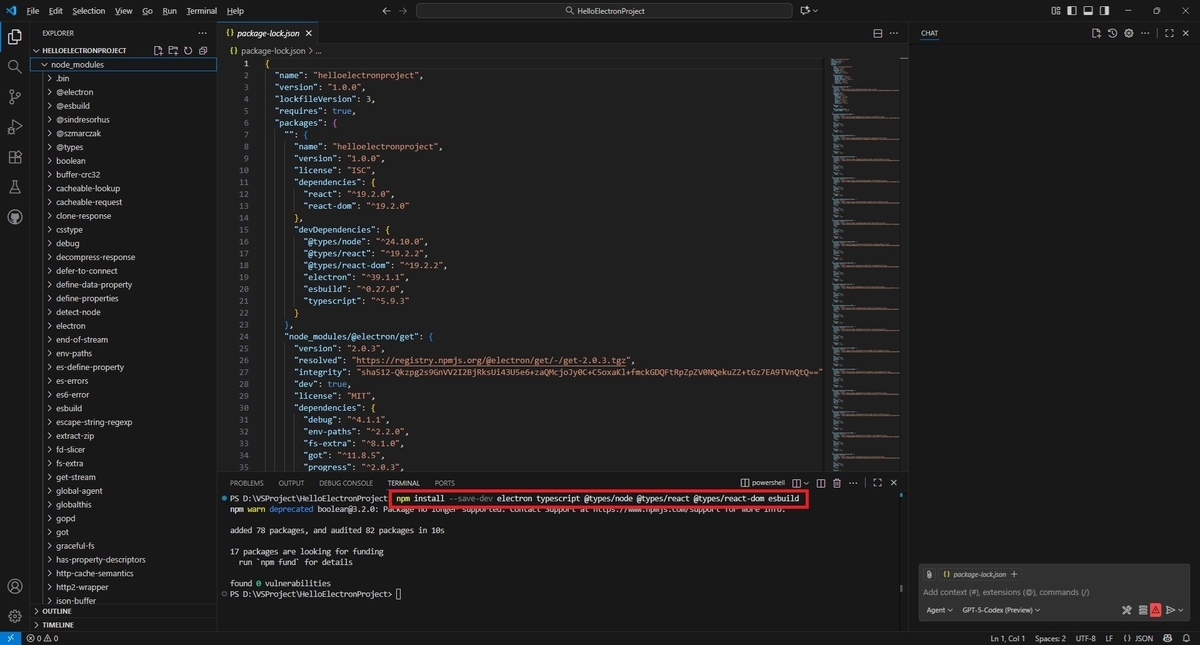
Task: Toggle maximize panel size
Action: pyautogui.click(x=877, y=483)
